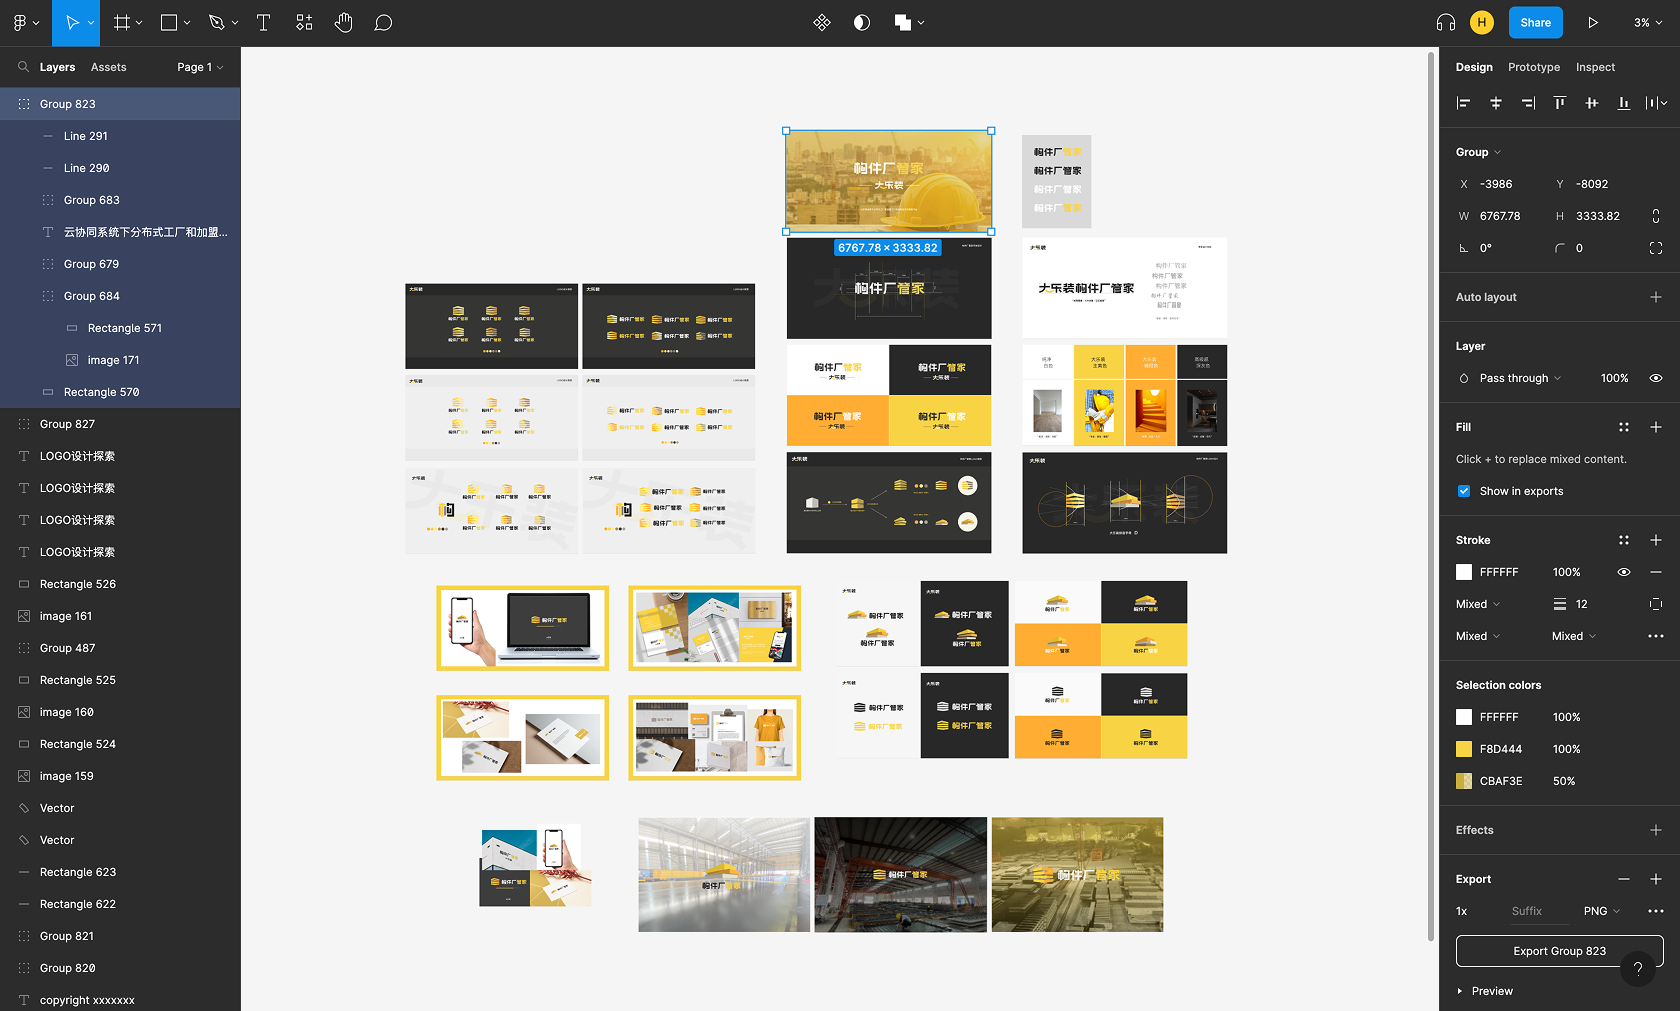Open the Figma main menu
The image size is (1680, 1011).
(x=25, y=23)
